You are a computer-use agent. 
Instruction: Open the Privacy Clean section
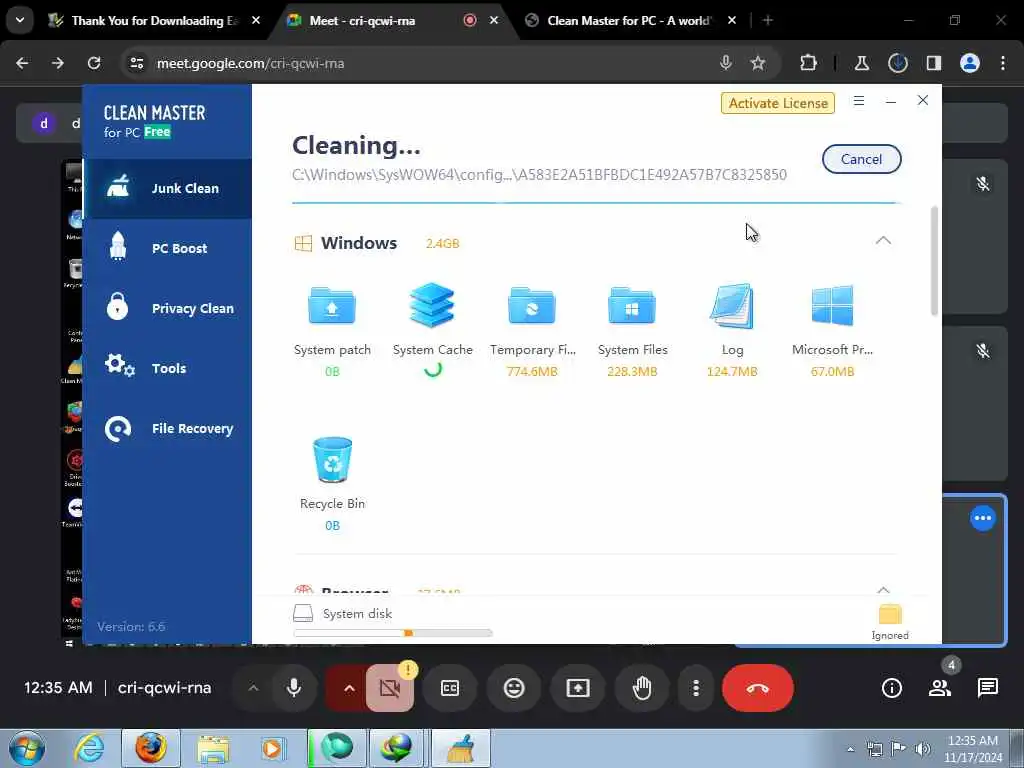(168, 308)
